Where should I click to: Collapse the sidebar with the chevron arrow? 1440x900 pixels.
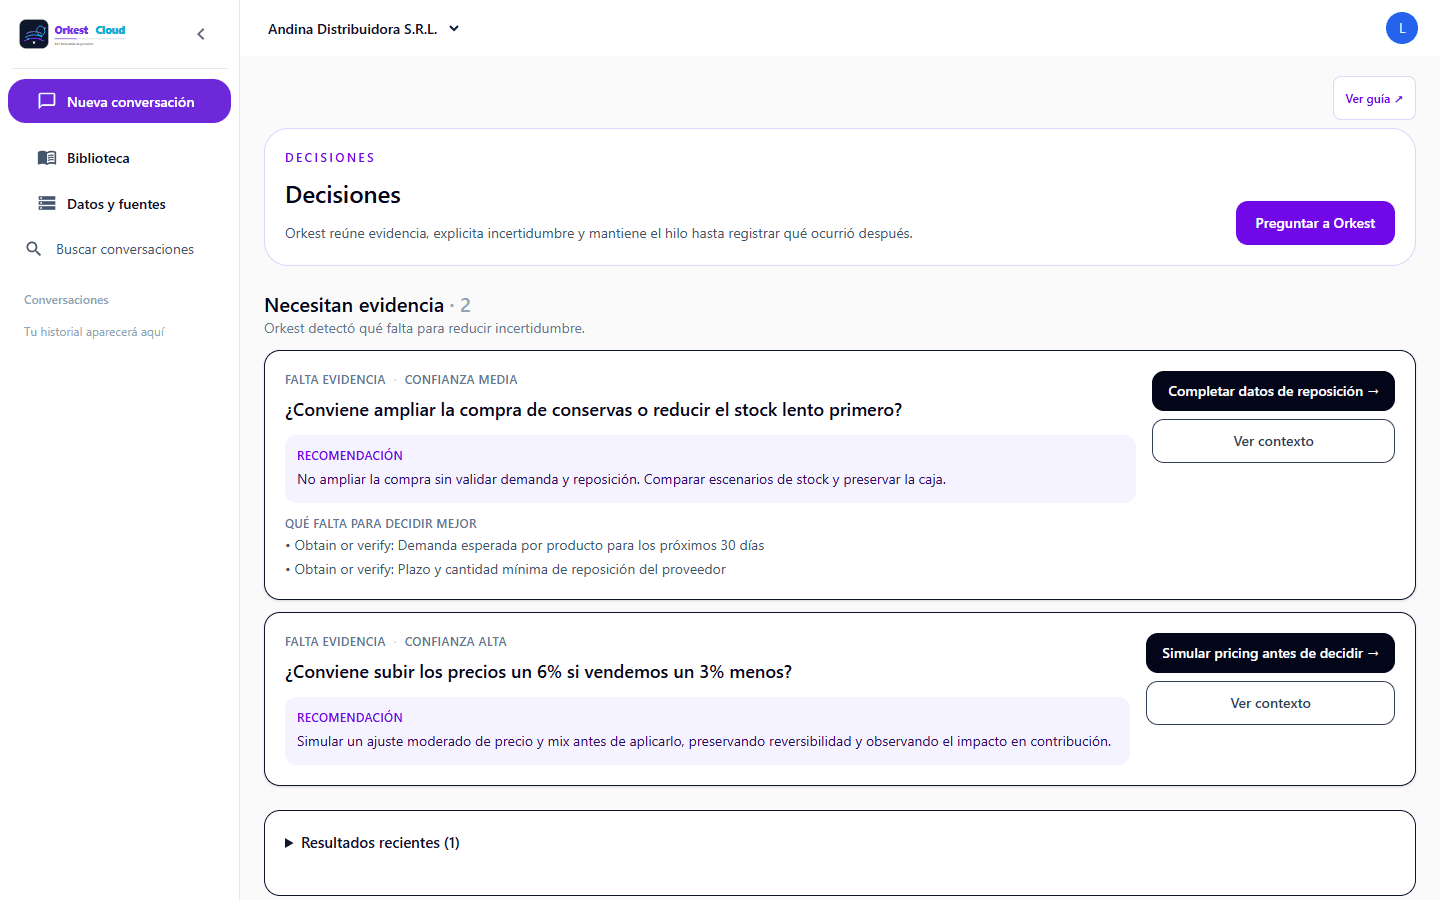[x=201, y=34]
